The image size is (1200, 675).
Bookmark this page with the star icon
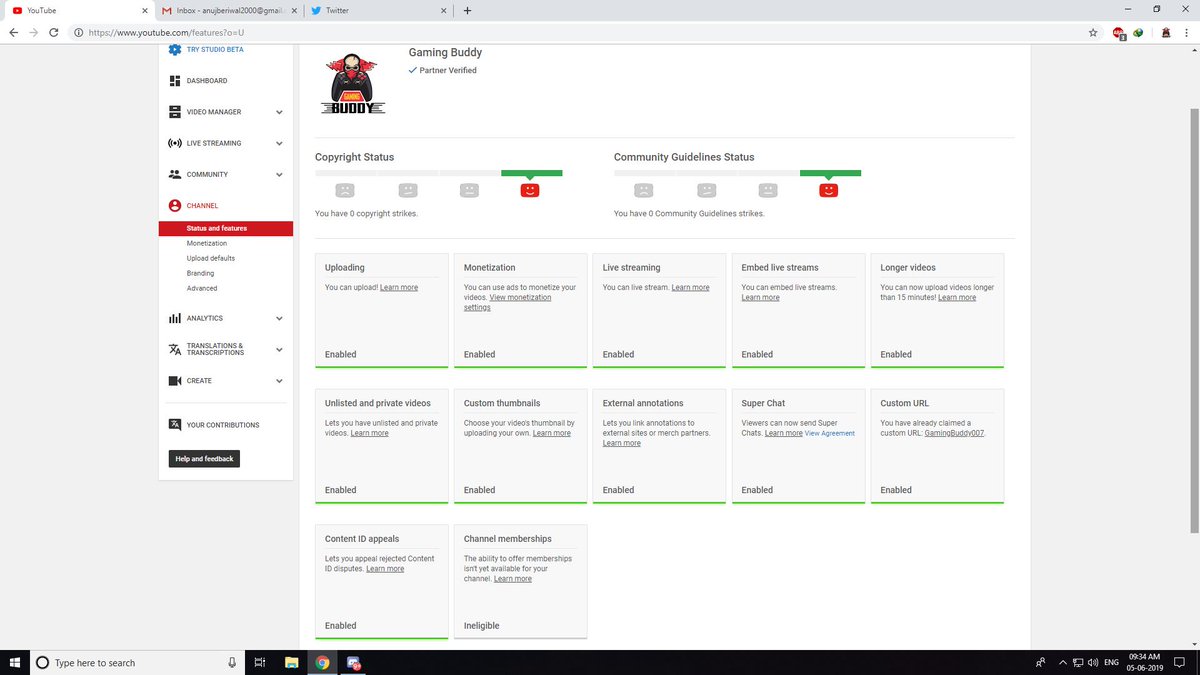pos(1093,32)
